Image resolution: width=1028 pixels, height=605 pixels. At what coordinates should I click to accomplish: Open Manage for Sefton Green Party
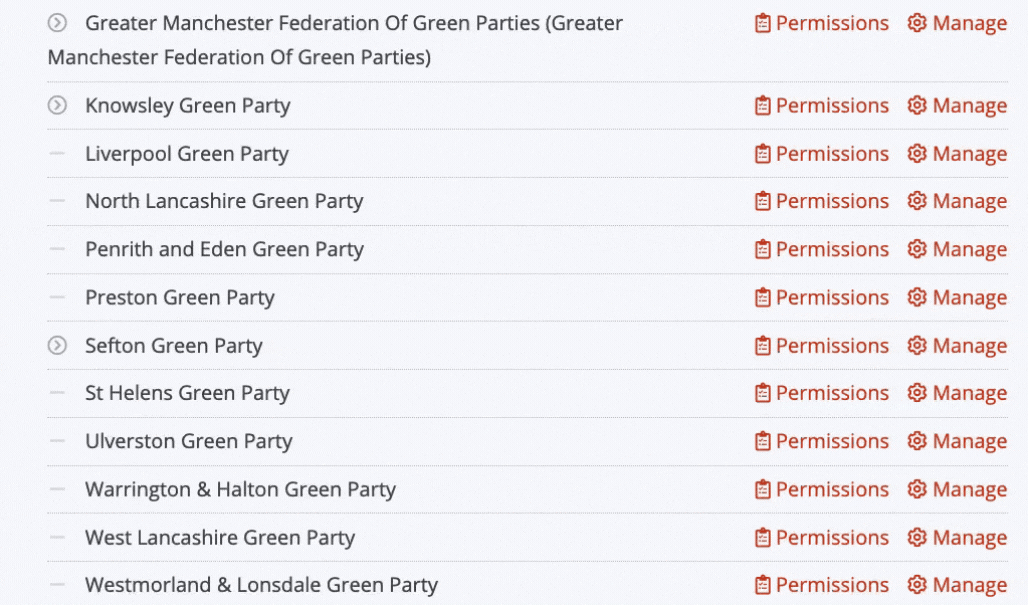957,345
